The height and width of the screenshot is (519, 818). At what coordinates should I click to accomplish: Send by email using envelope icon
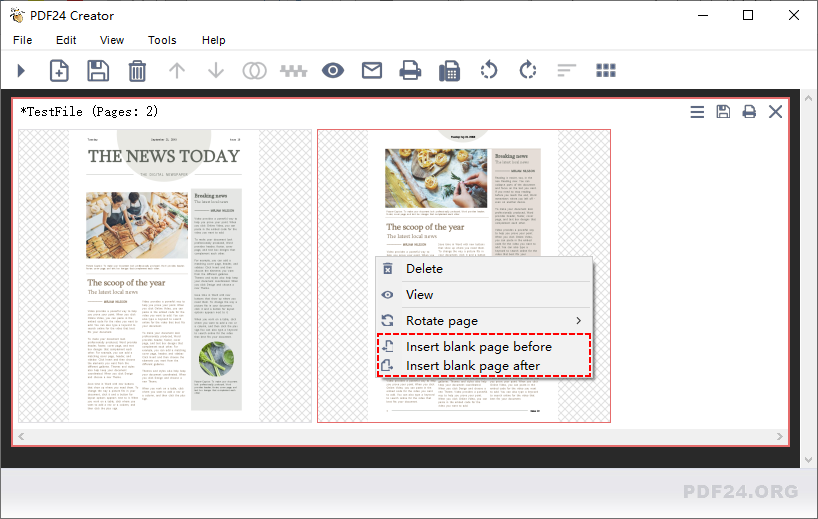(372, 70)
